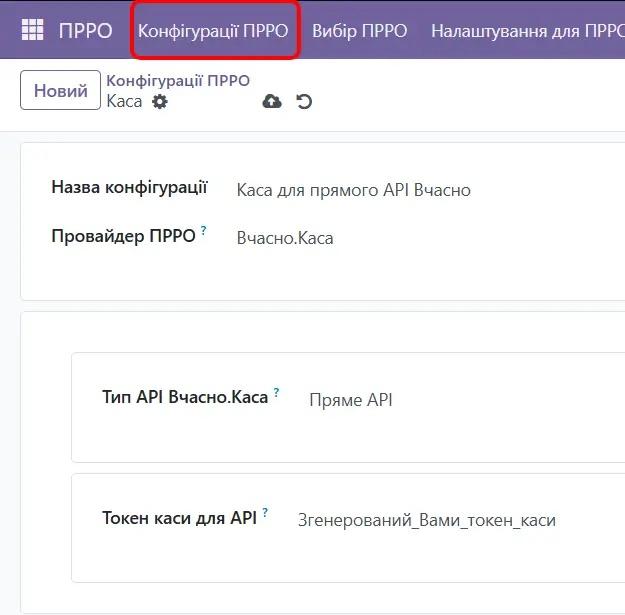The width and height of the screenshot is (625, 615).
Task: Open the Налаштування для ПРРО menu
Action: pos(528,31)
